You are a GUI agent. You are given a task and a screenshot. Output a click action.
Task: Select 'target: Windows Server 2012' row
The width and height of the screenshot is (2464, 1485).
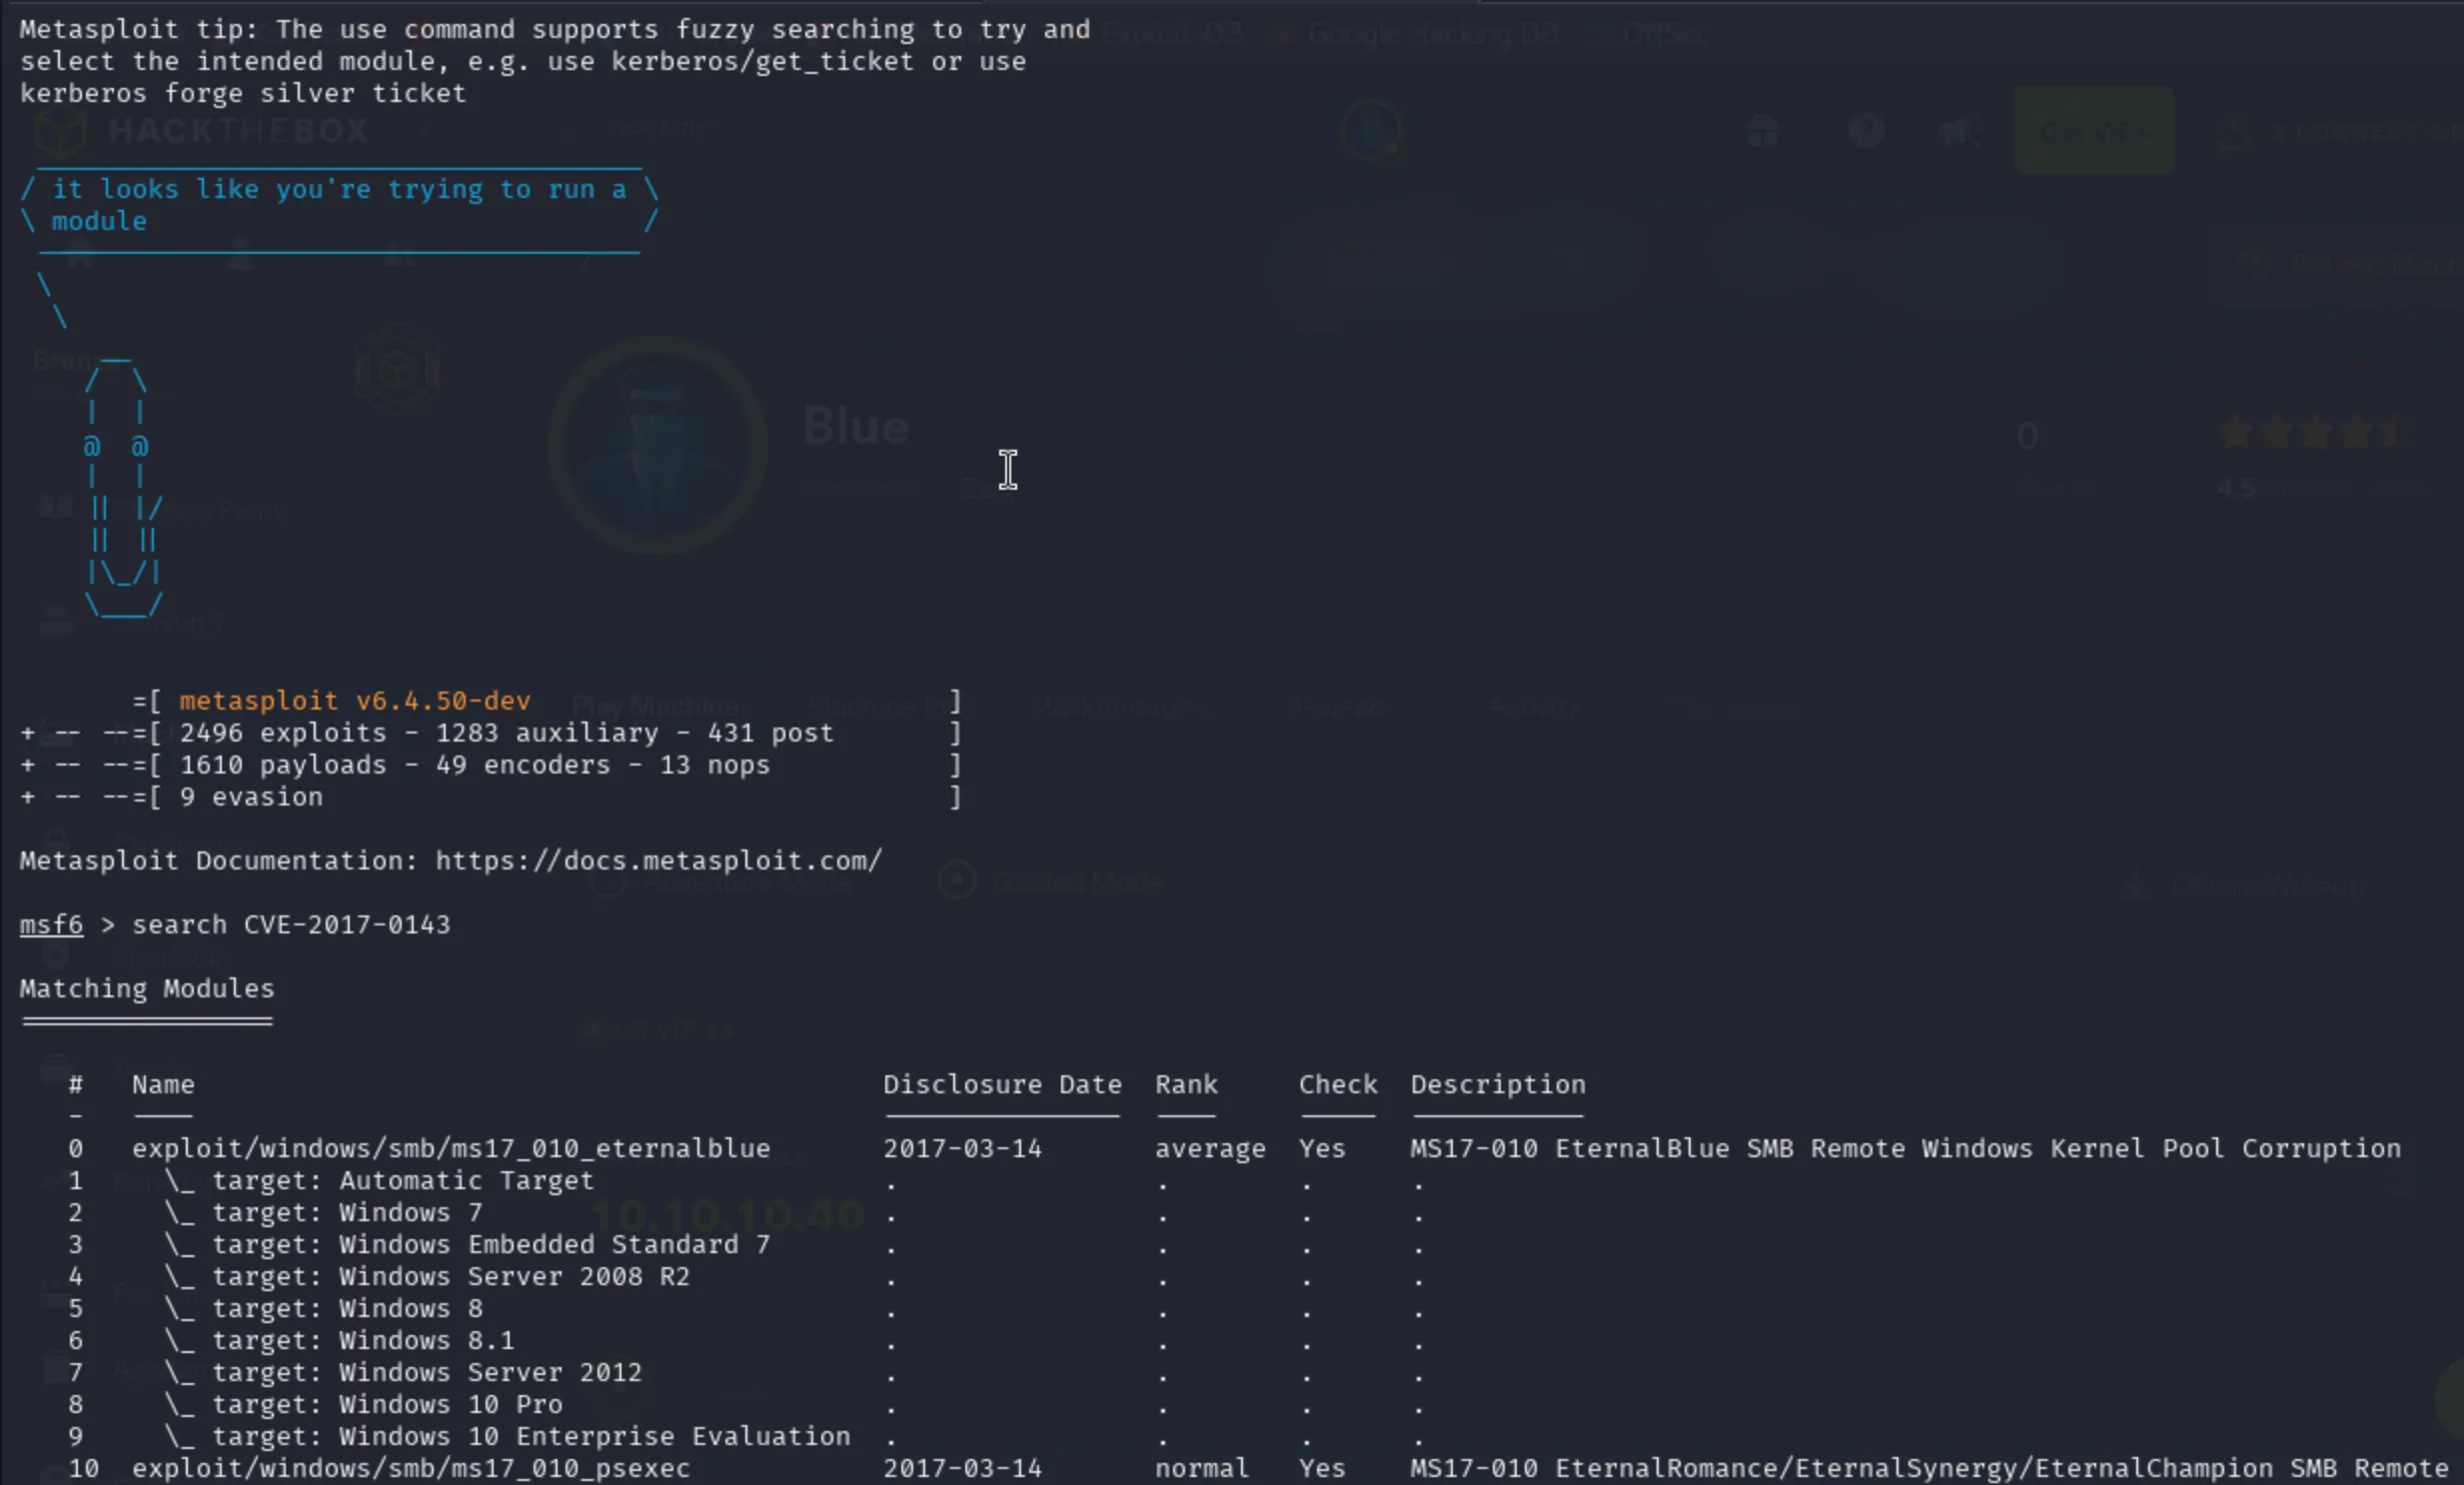point(403,1372)
